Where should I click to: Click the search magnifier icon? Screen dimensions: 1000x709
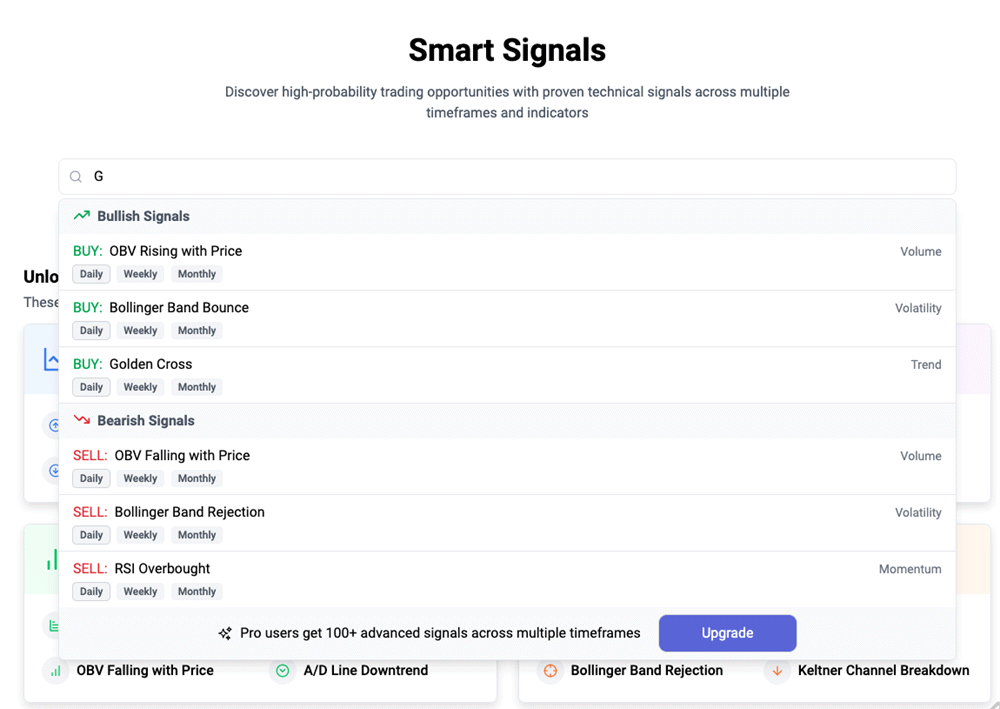[76, 177]
